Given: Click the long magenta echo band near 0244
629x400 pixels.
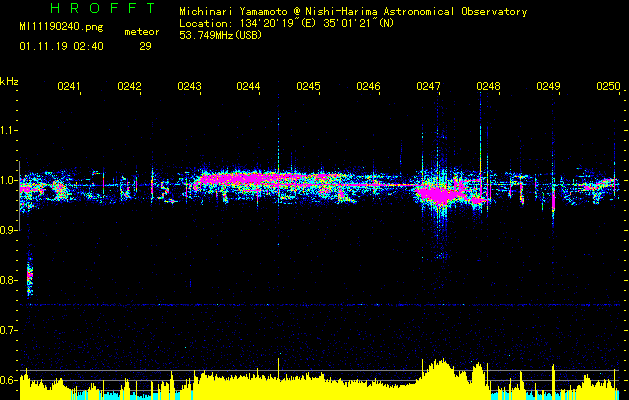Looking at the screenshot, I should (x=269, y=179).
